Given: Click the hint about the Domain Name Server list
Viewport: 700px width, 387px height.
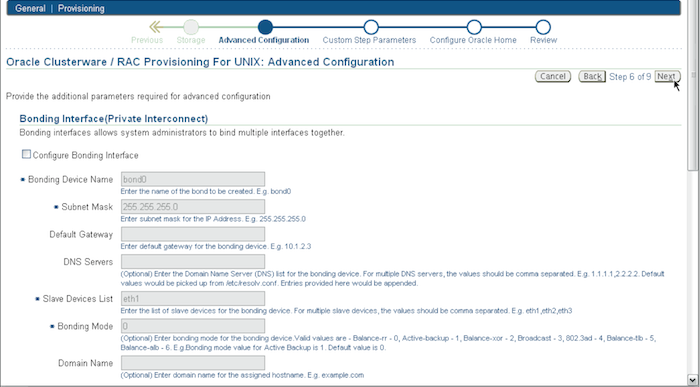Looking at the screenshot, I should tap(392, 279).
